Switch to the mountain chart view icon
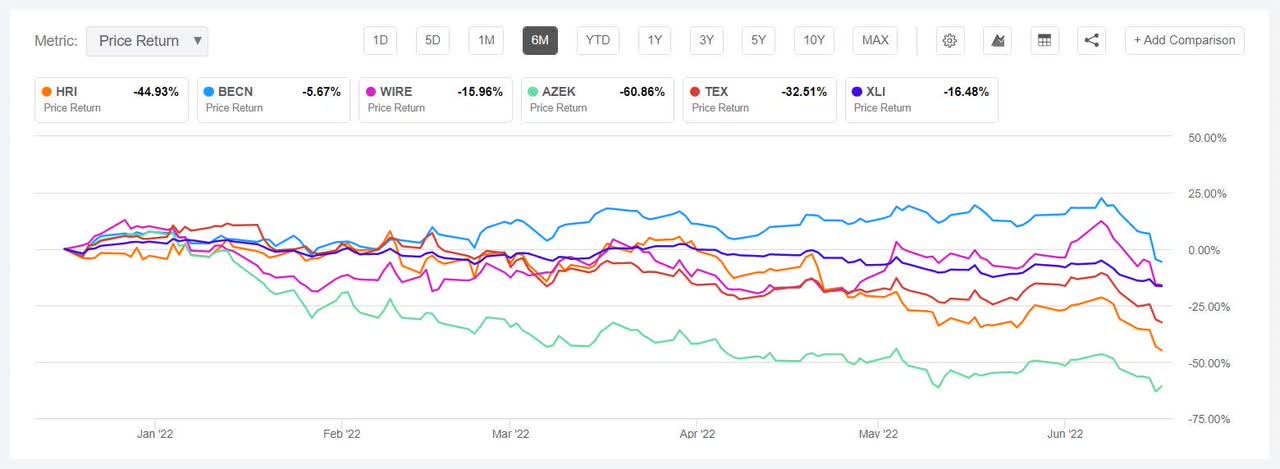The width and height of the screenshot is (1280, 469). [x=997, y=41]
